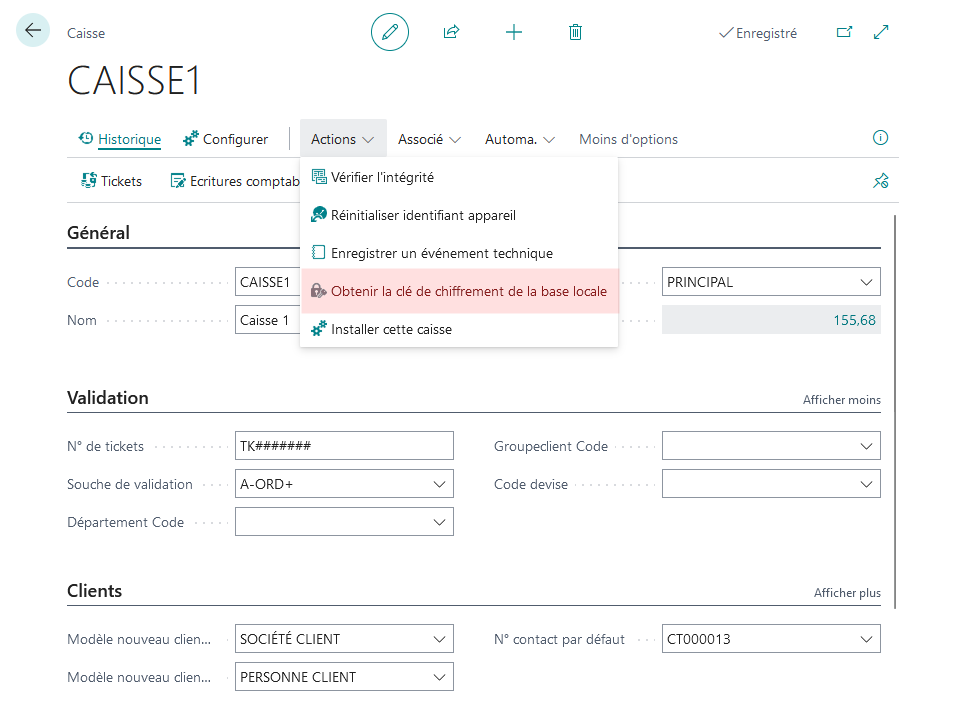Select Réinitialiser identifiant appareil
Image resolution: width=966 pixels, height=720 pixels.
coord(459,215)
